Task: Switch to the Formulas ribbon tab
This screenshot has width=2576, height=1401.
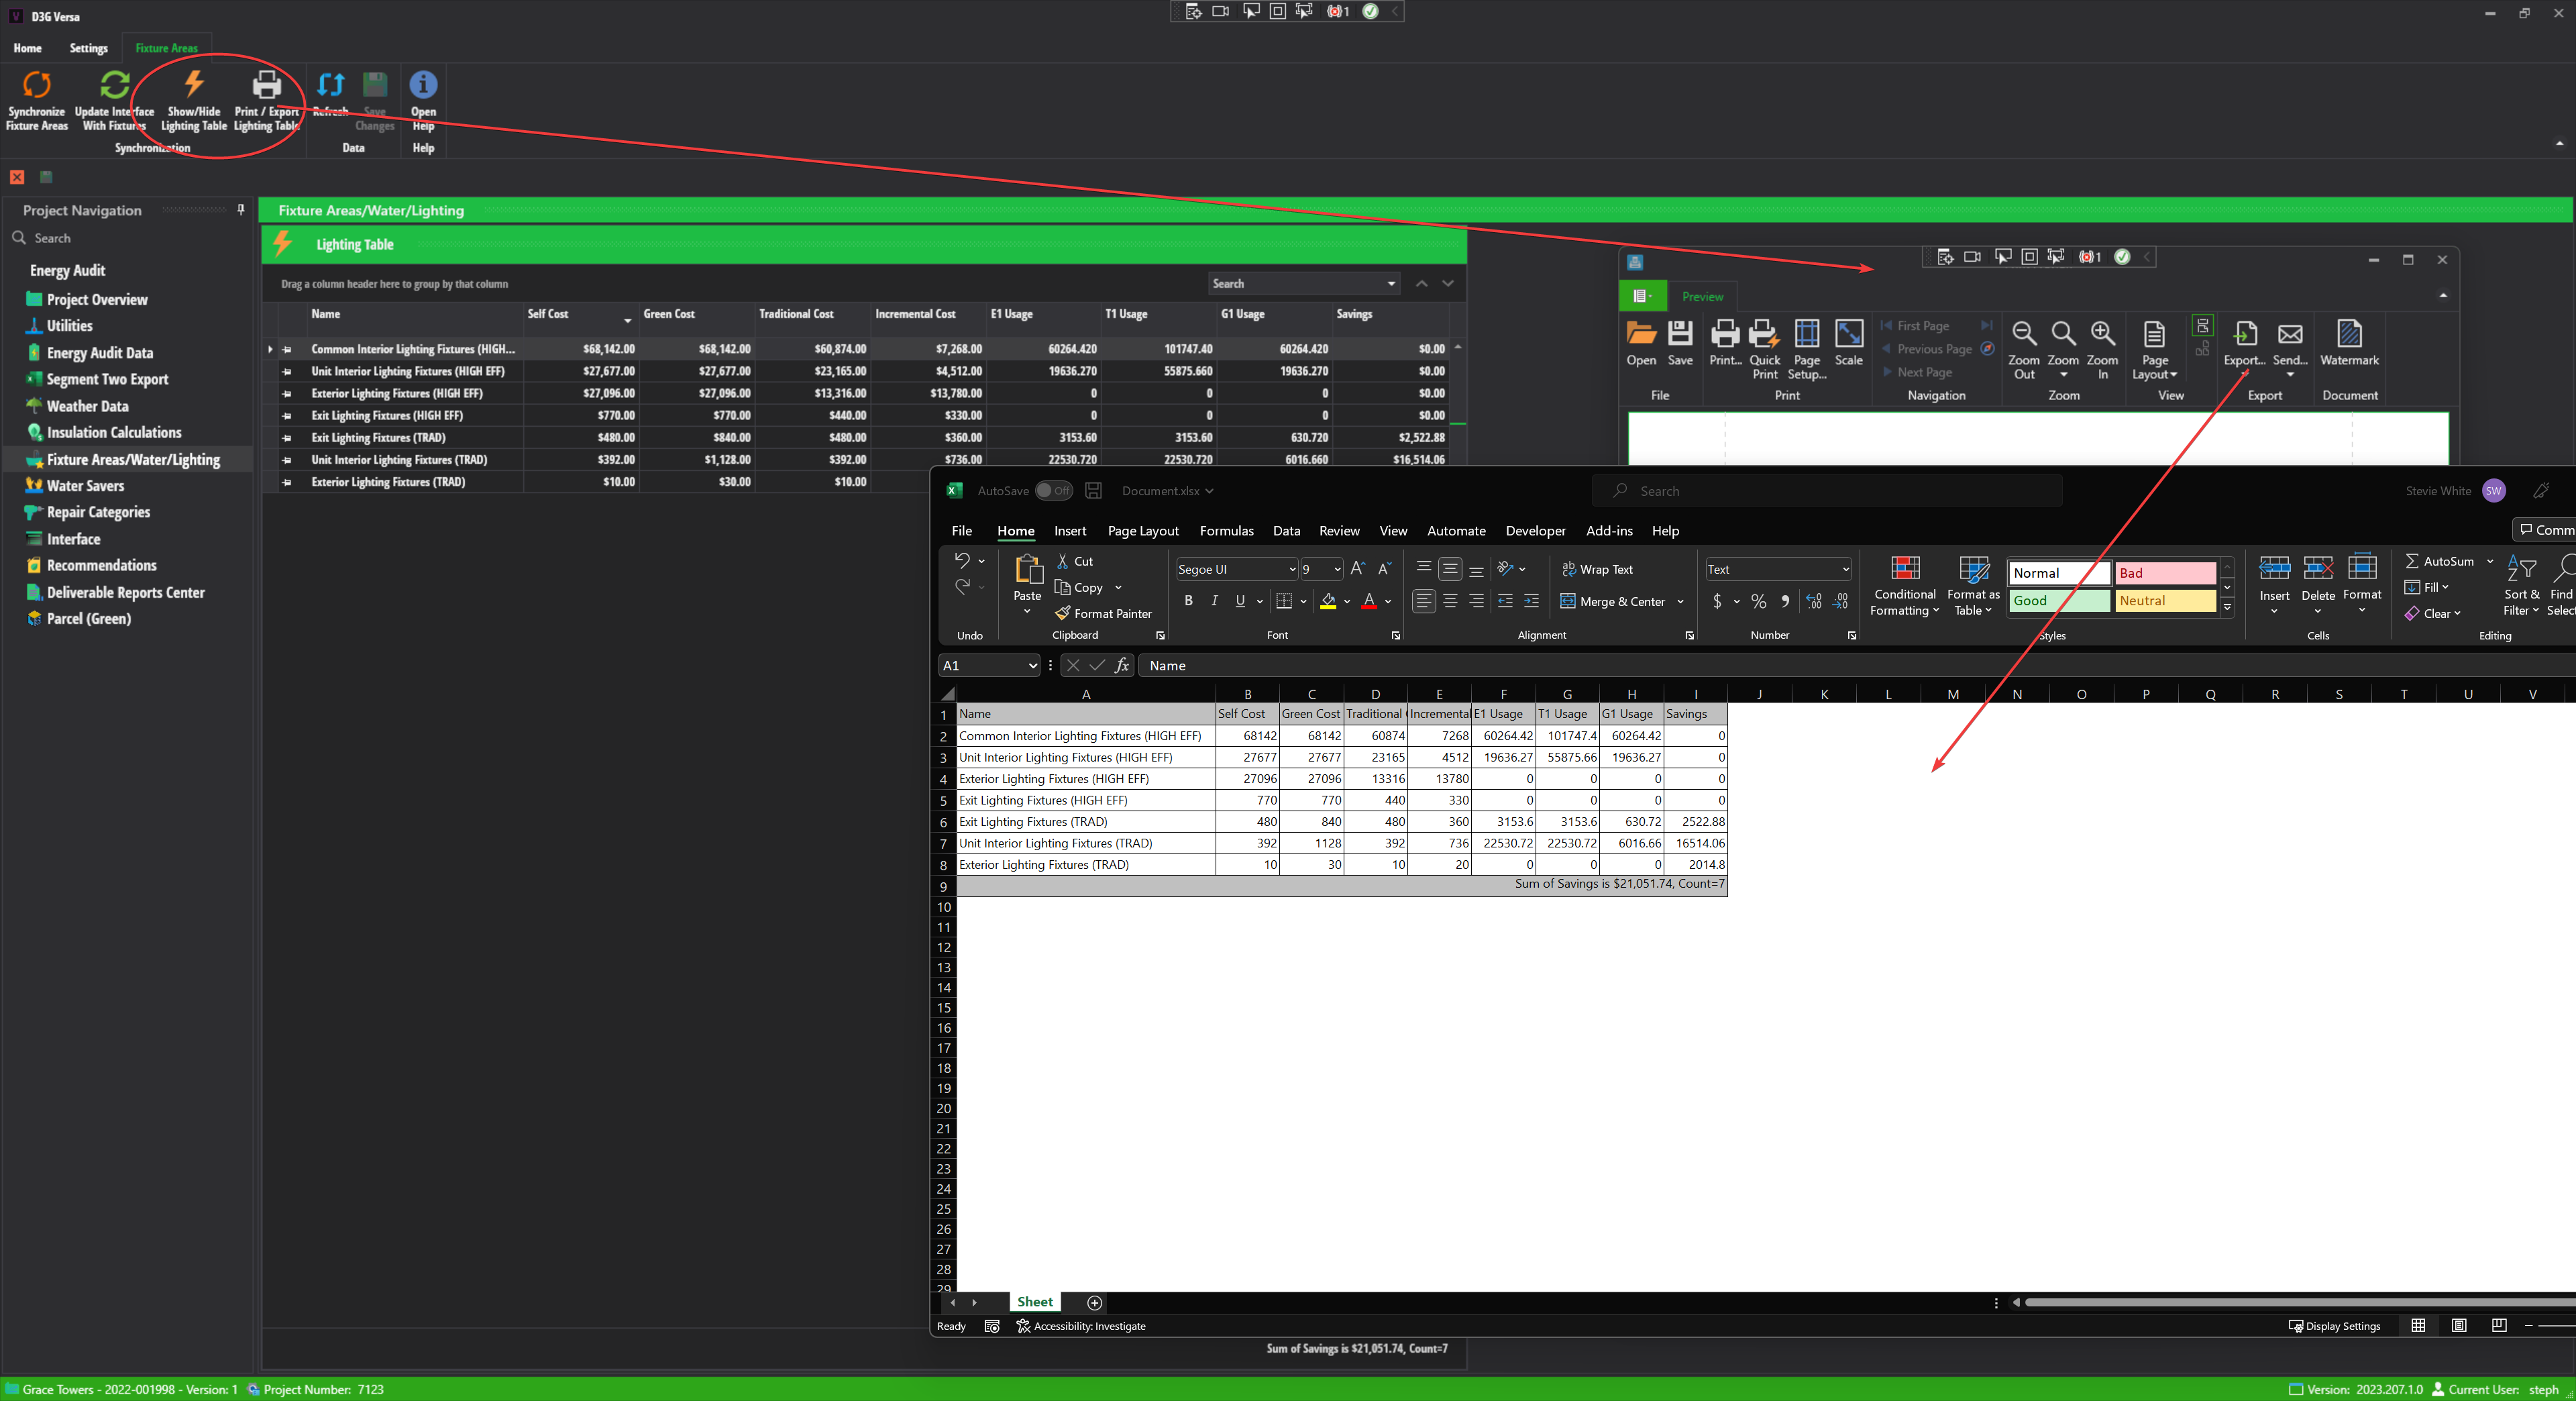Action: 1227,531
